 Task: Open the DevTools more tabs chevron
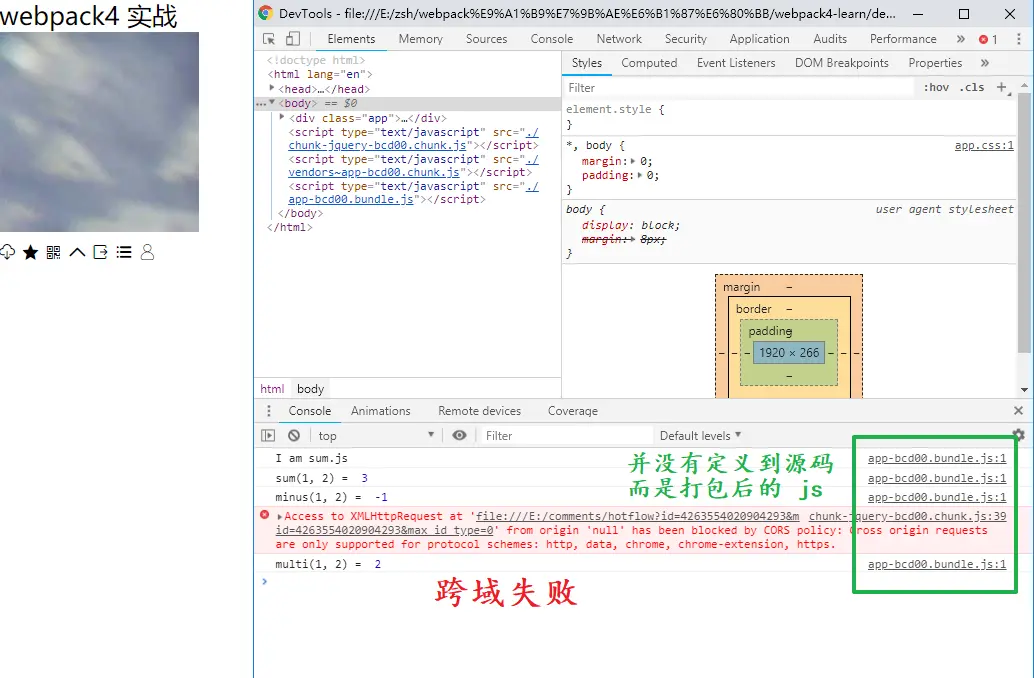(961, 39)
